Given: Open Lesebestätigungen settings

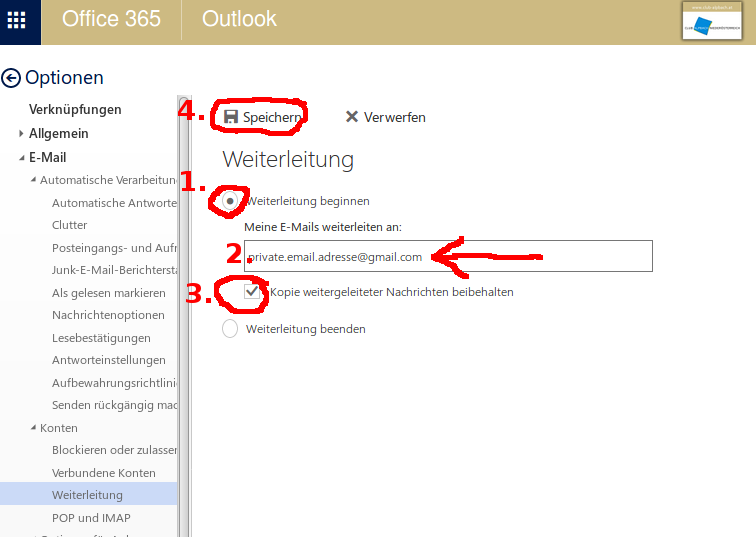Looking at the screenshot, I should [101, 338].
